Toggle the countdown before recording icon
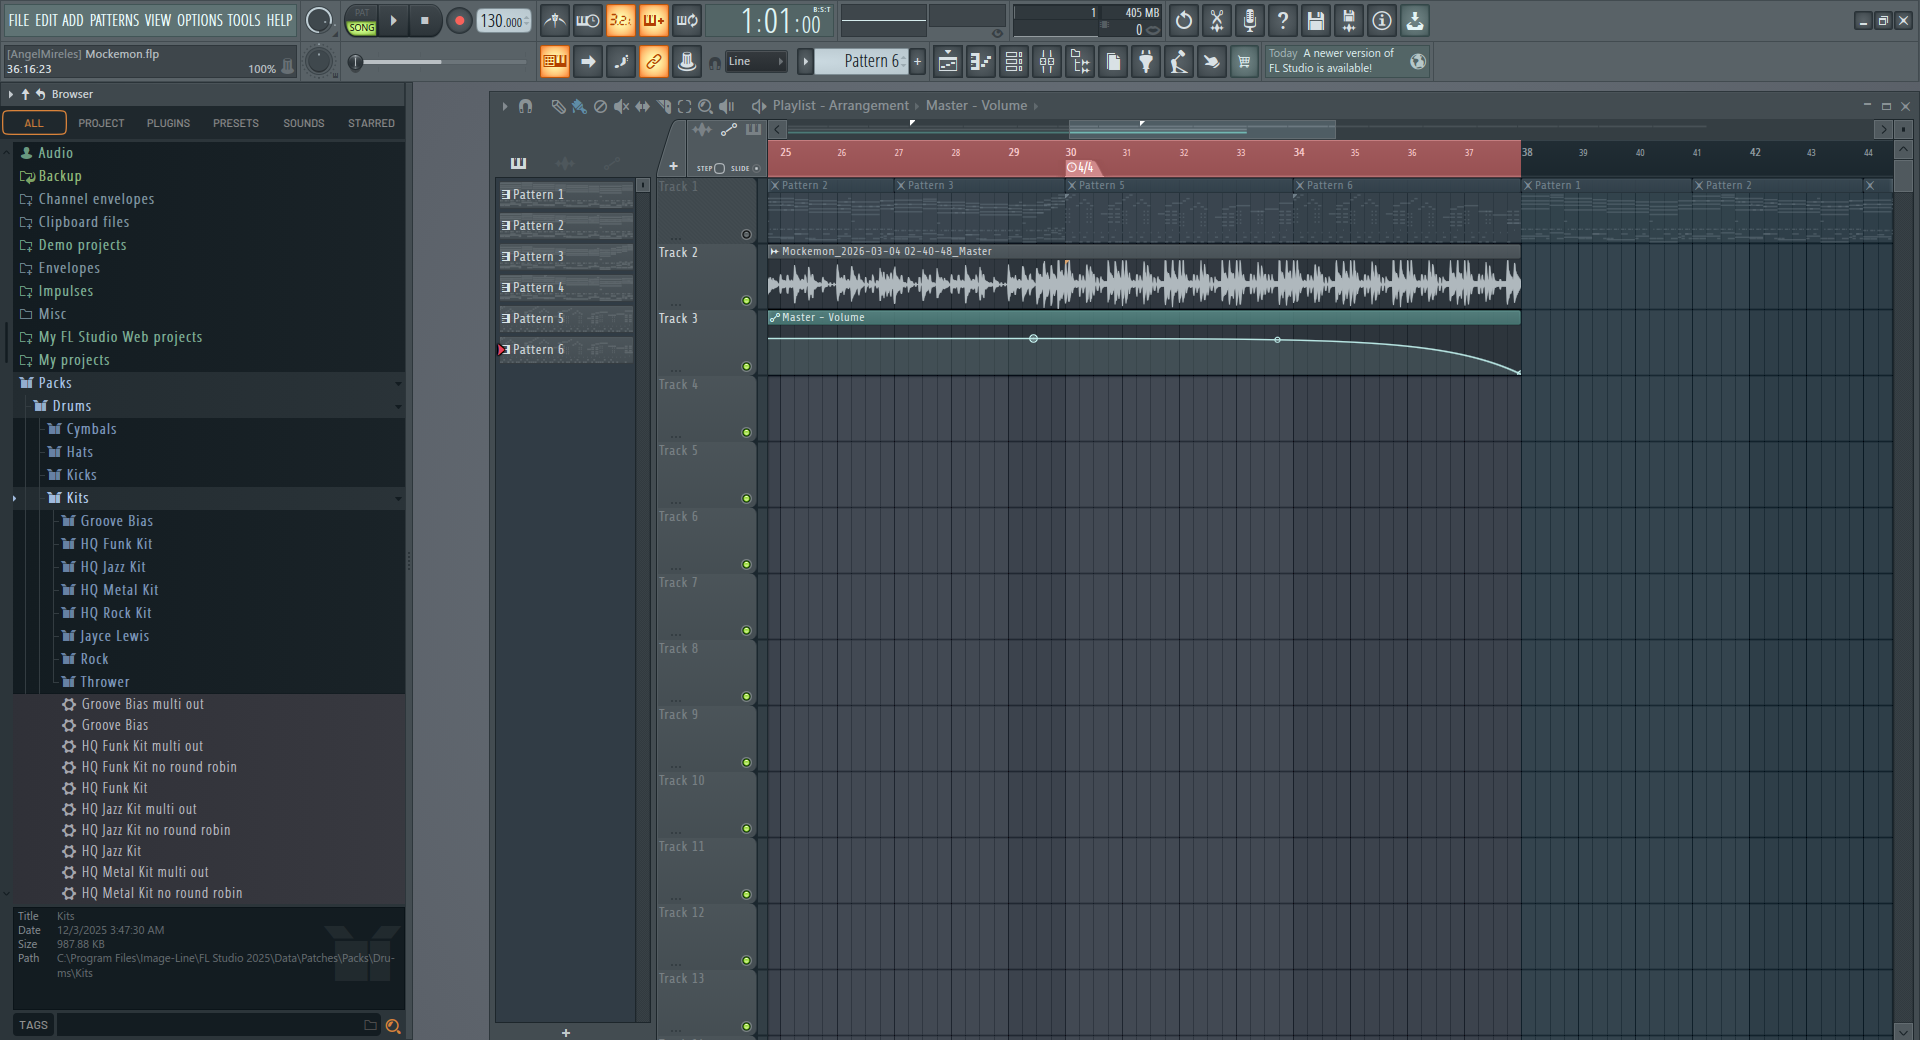The width and height of the screenshot is (1920, 1040). [621, 20]
